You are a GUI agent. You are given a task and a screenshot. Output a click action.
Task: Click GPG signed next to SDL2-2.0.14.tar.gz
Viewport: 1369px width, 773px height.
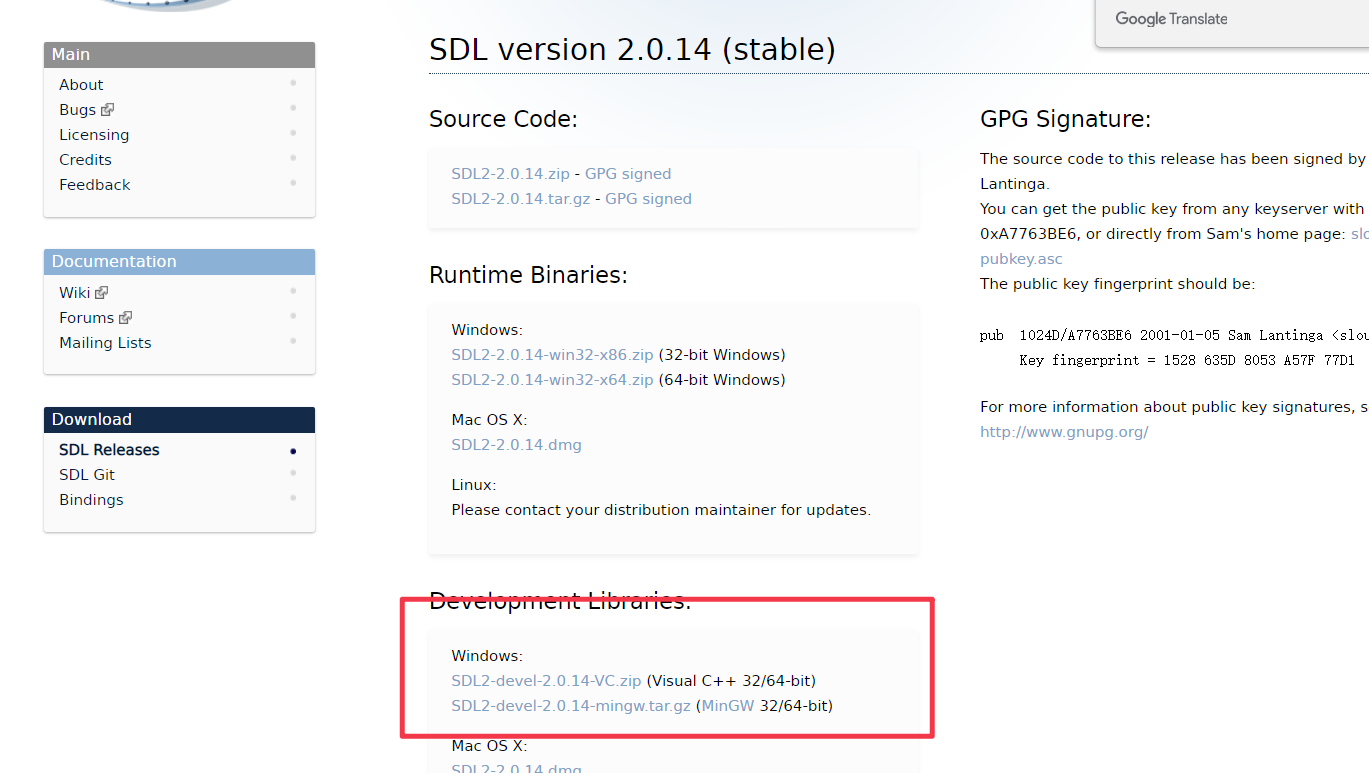(648, 198)
